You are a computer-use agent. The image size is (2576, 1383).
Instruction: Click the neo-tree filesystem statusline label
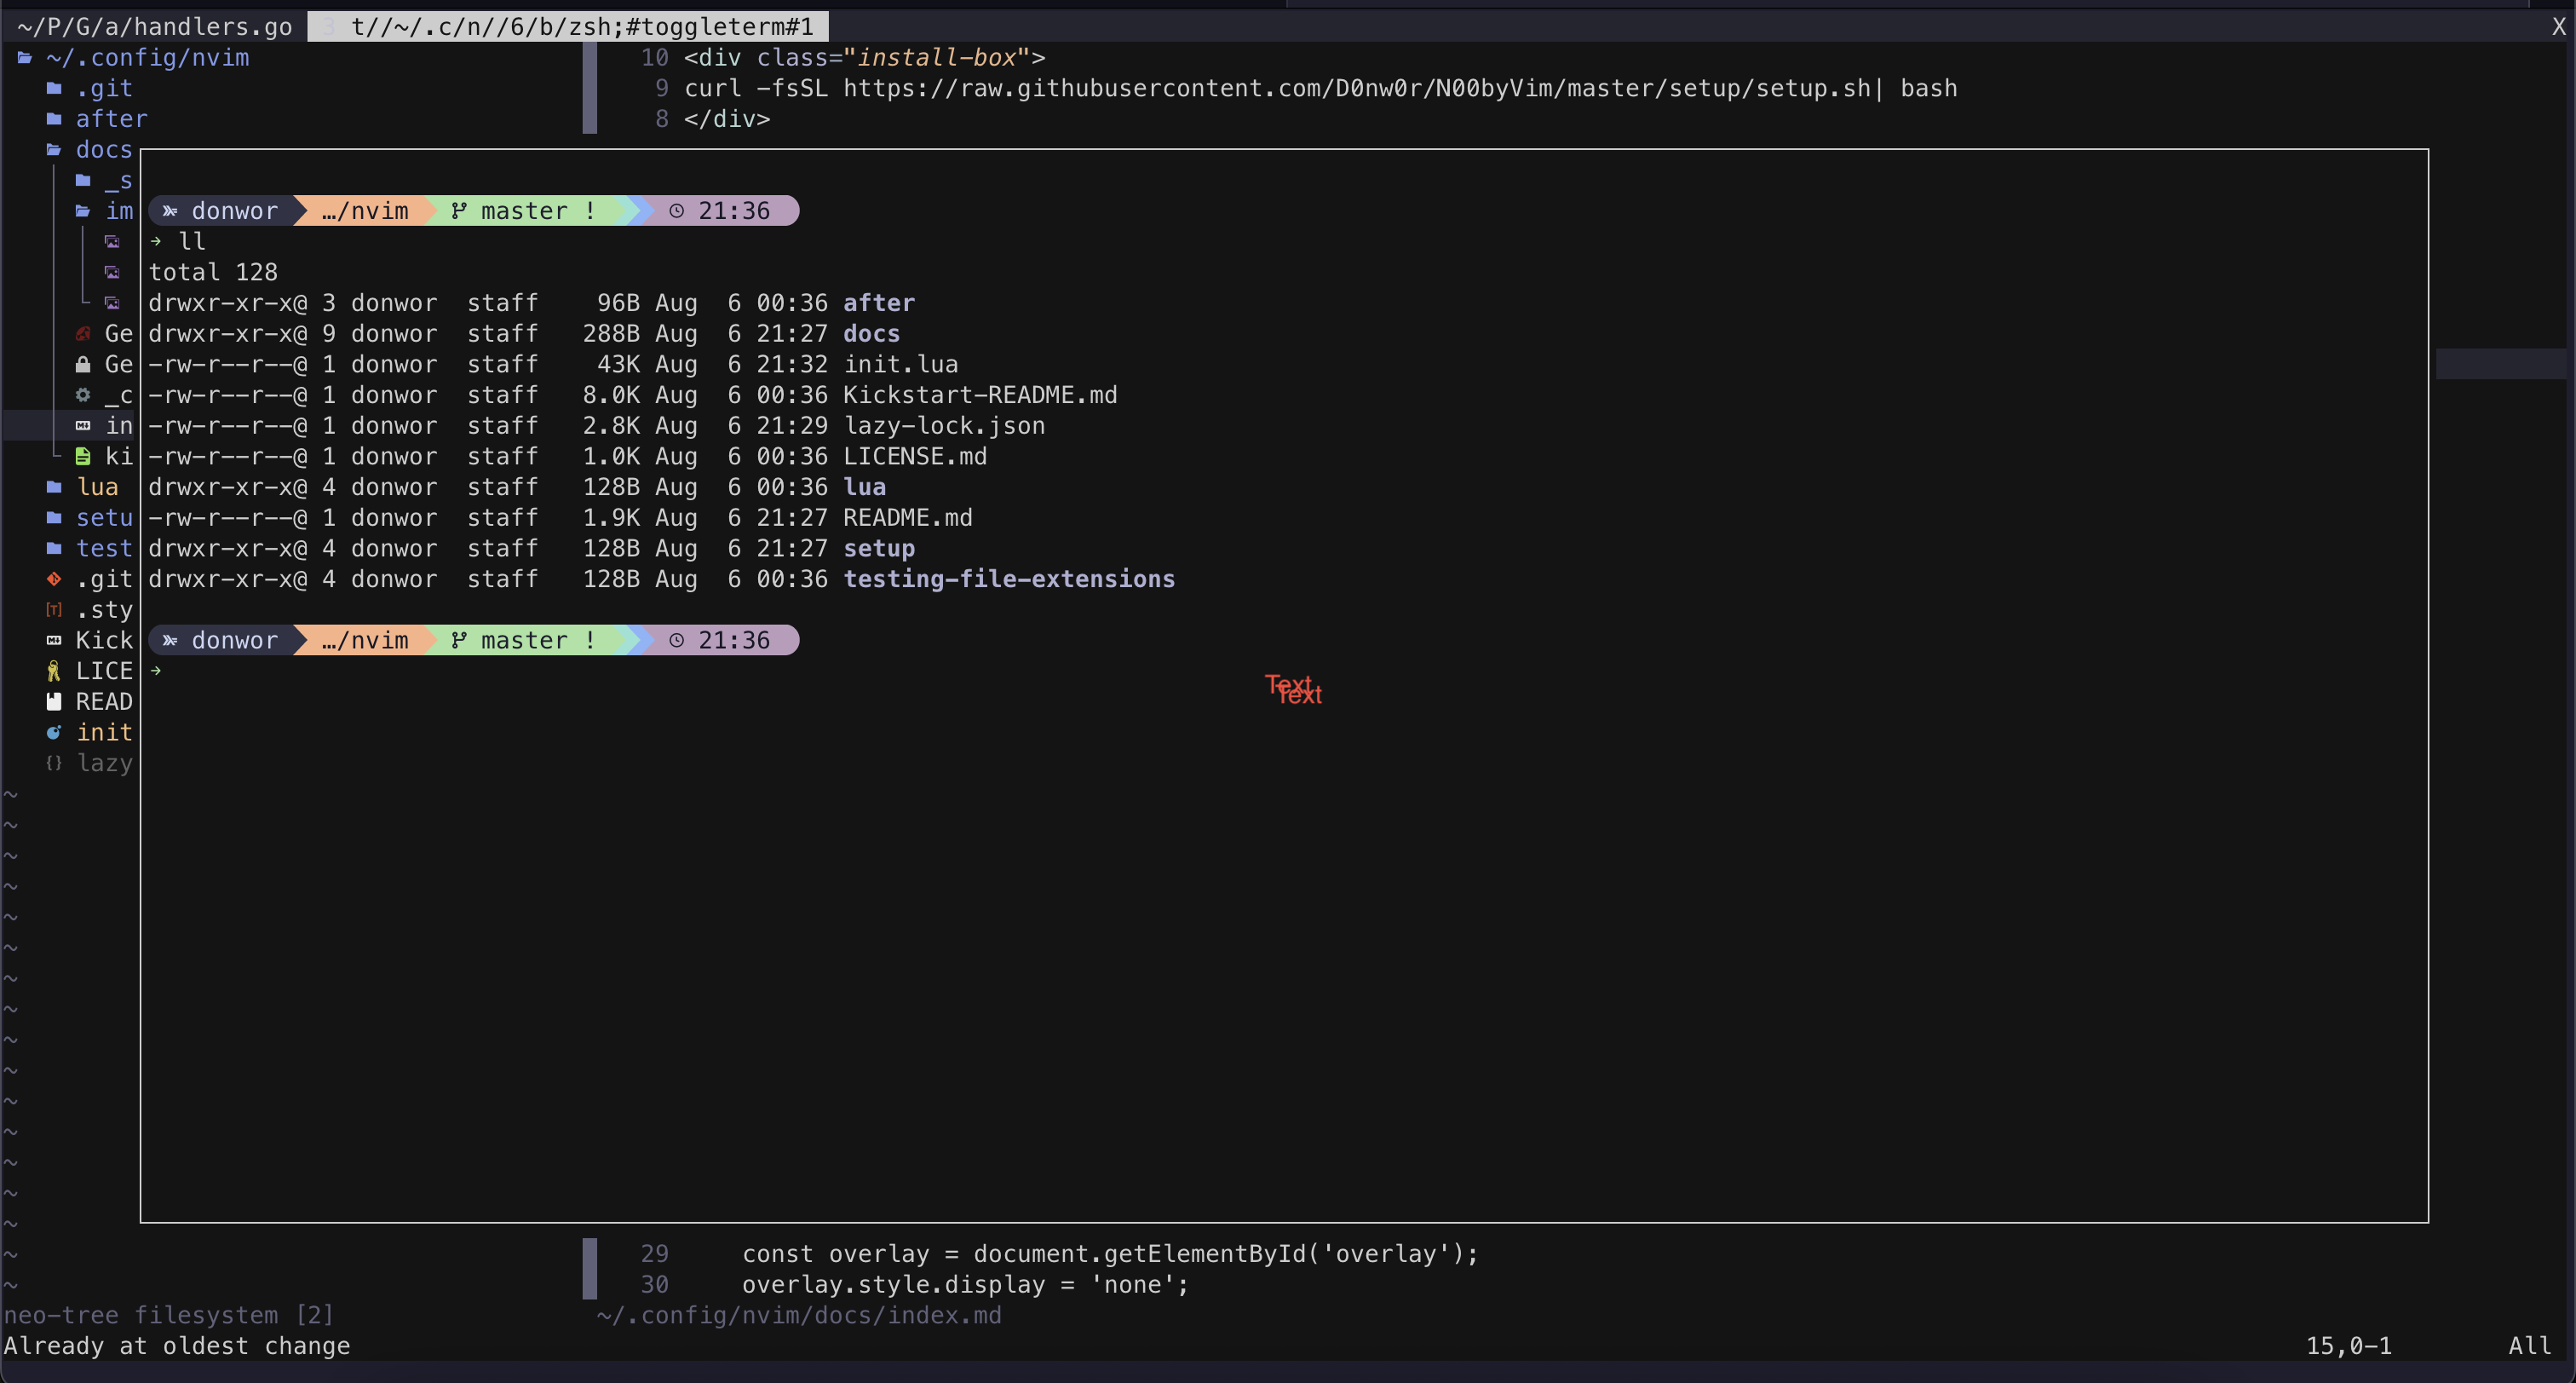[170, 1315]
